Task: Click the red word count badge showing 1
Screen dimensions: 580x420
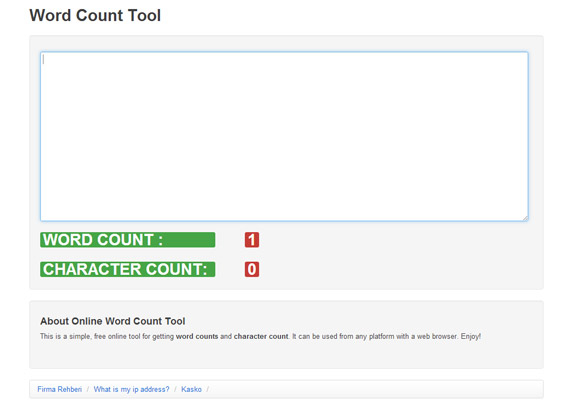Action: tap(252, 240)
